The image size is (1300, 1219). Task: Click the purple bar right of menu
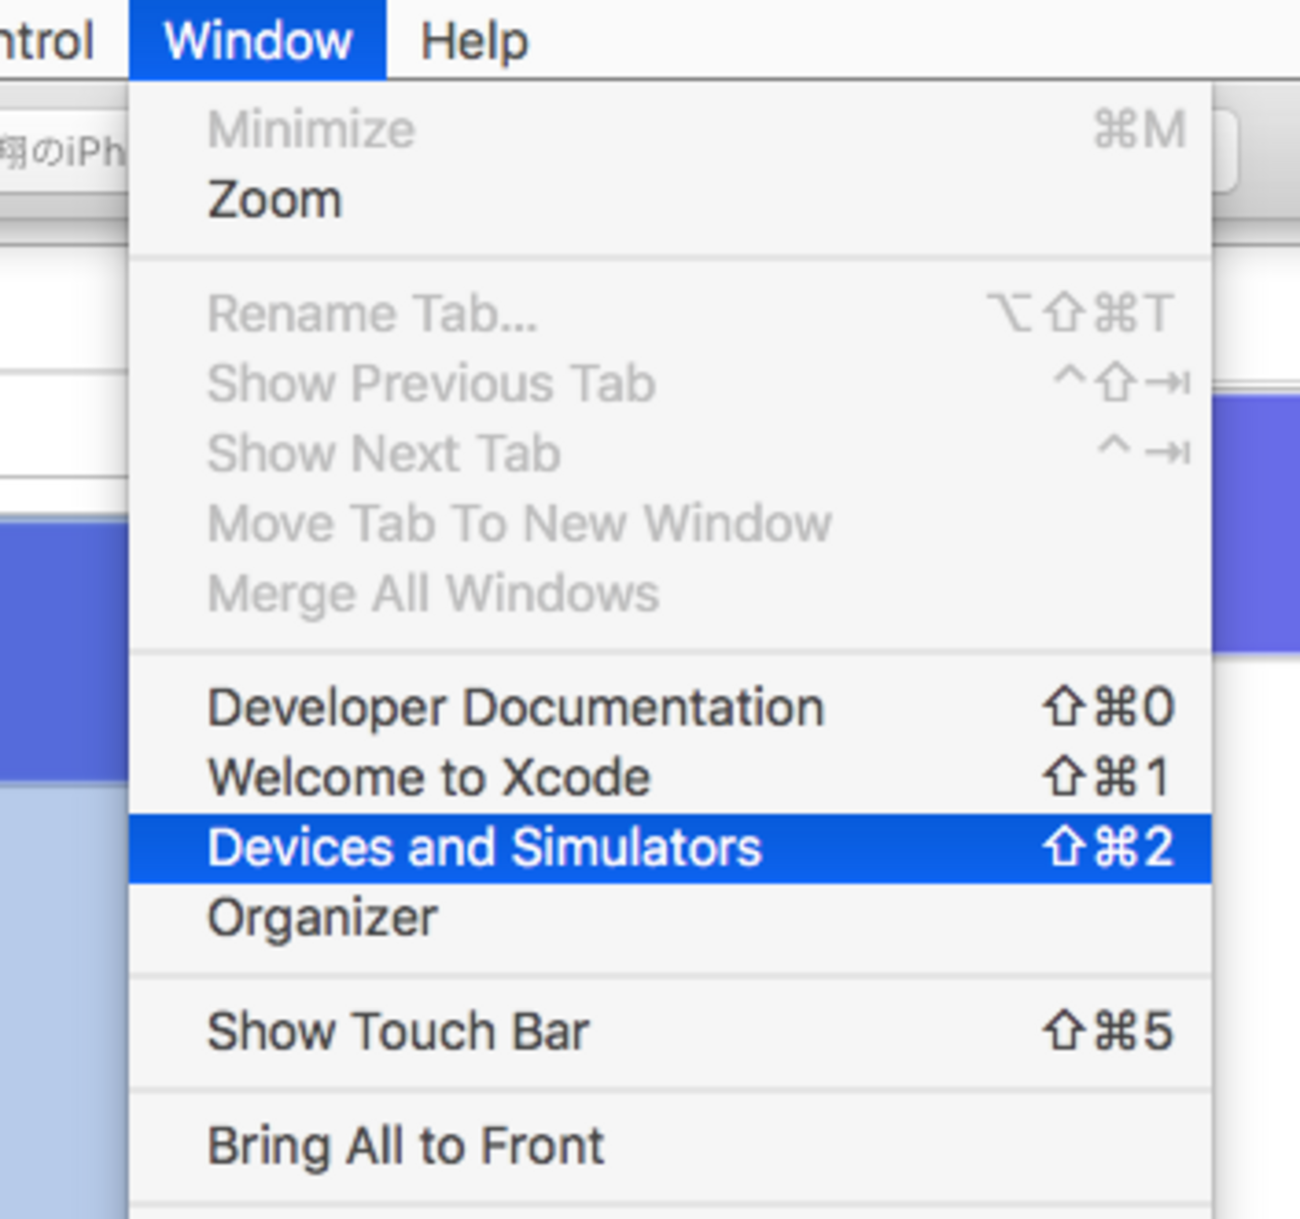(x=1256, y=520)
